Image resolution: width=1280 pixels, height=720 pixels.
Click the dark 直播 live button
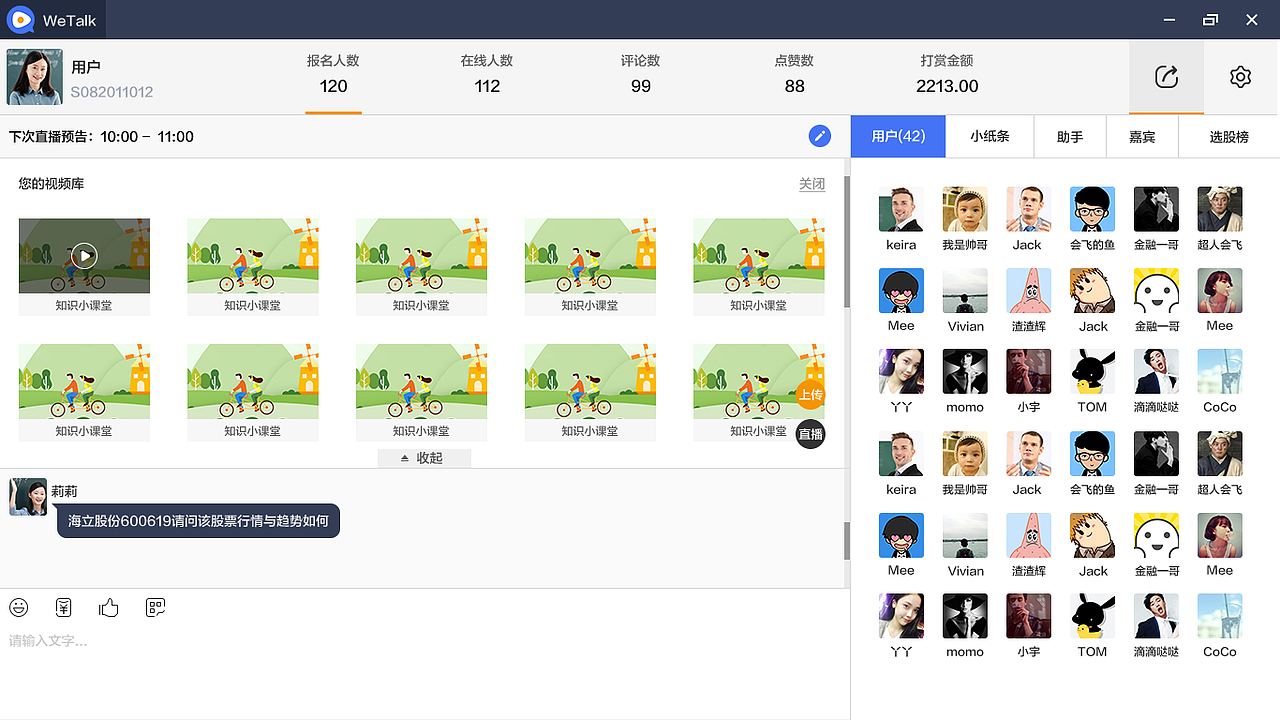(810, 434)
